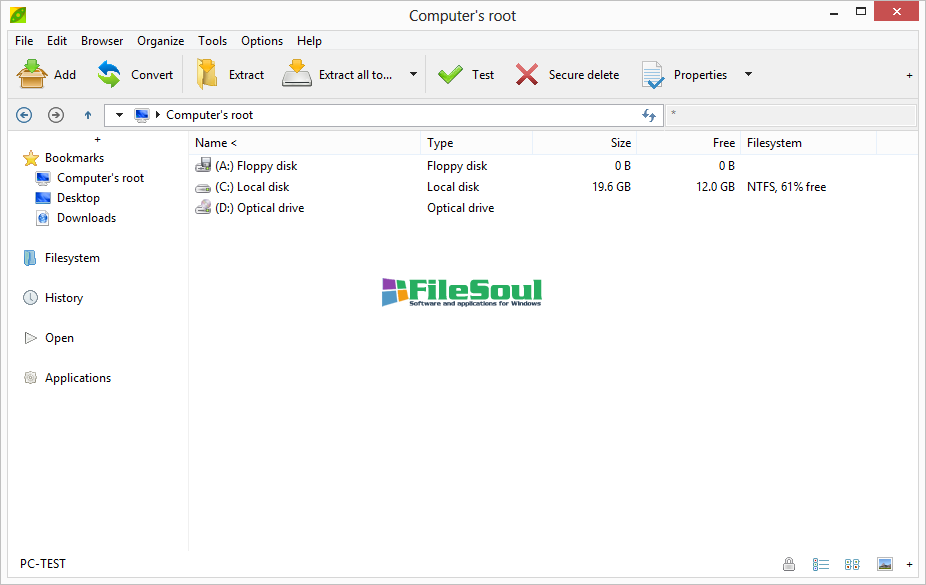926x585 pixels.
Task: Click the Bookmarks star icon
Action: (31, 158)
